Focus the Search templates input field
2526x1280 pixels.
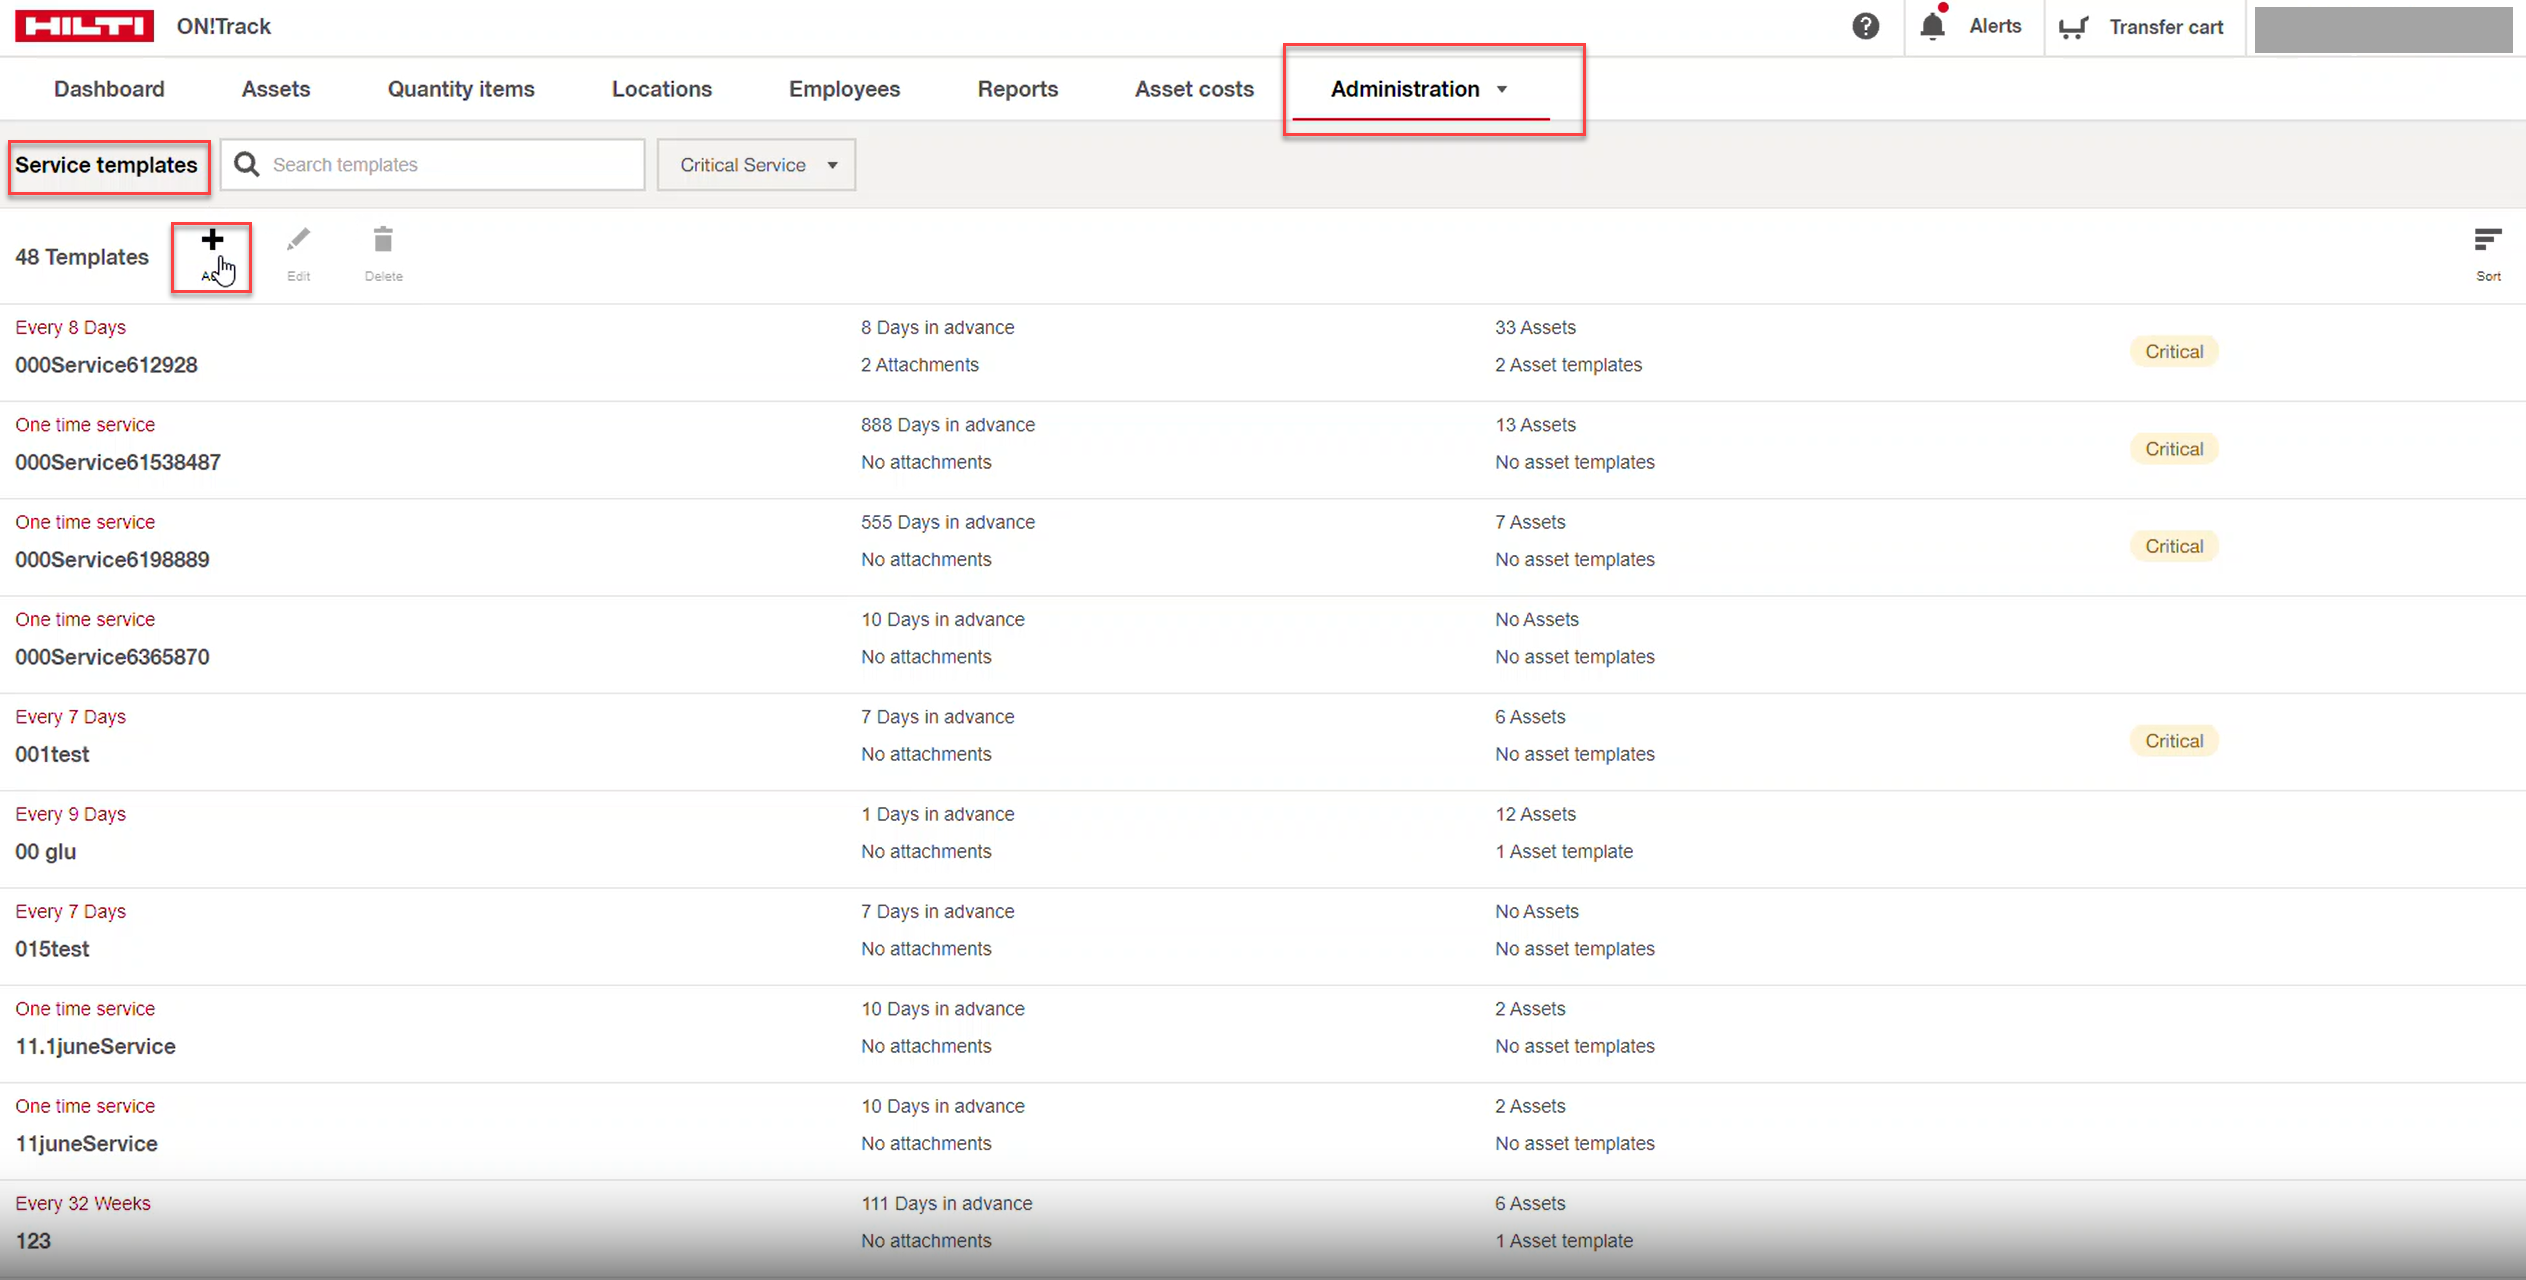pyautogui.click(x=450, y=164)
